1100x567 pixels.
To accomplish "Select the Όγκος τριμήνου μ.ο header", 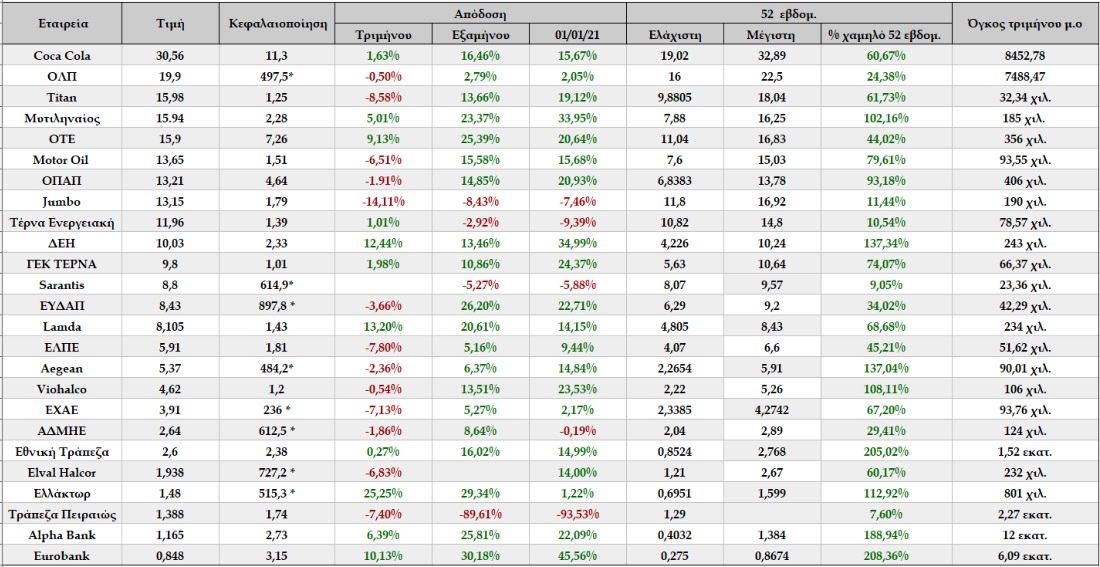I will click(1026, 23).
